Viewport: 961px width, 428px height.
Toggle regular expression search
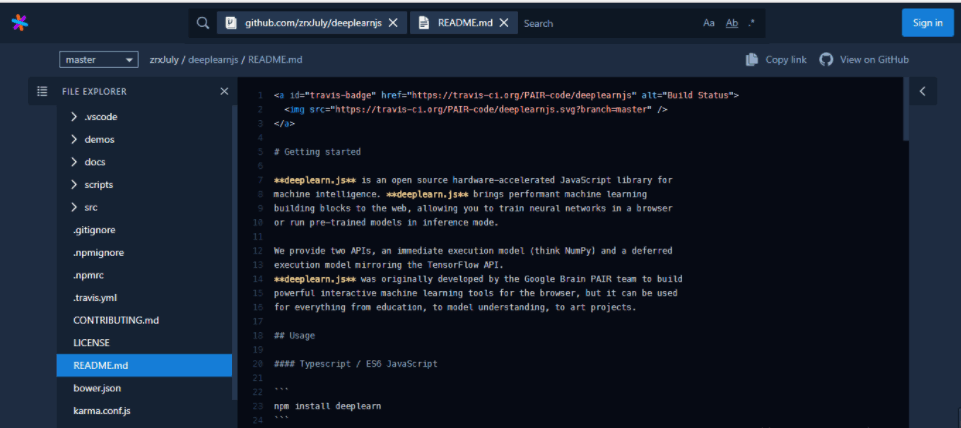coord(752,23)
